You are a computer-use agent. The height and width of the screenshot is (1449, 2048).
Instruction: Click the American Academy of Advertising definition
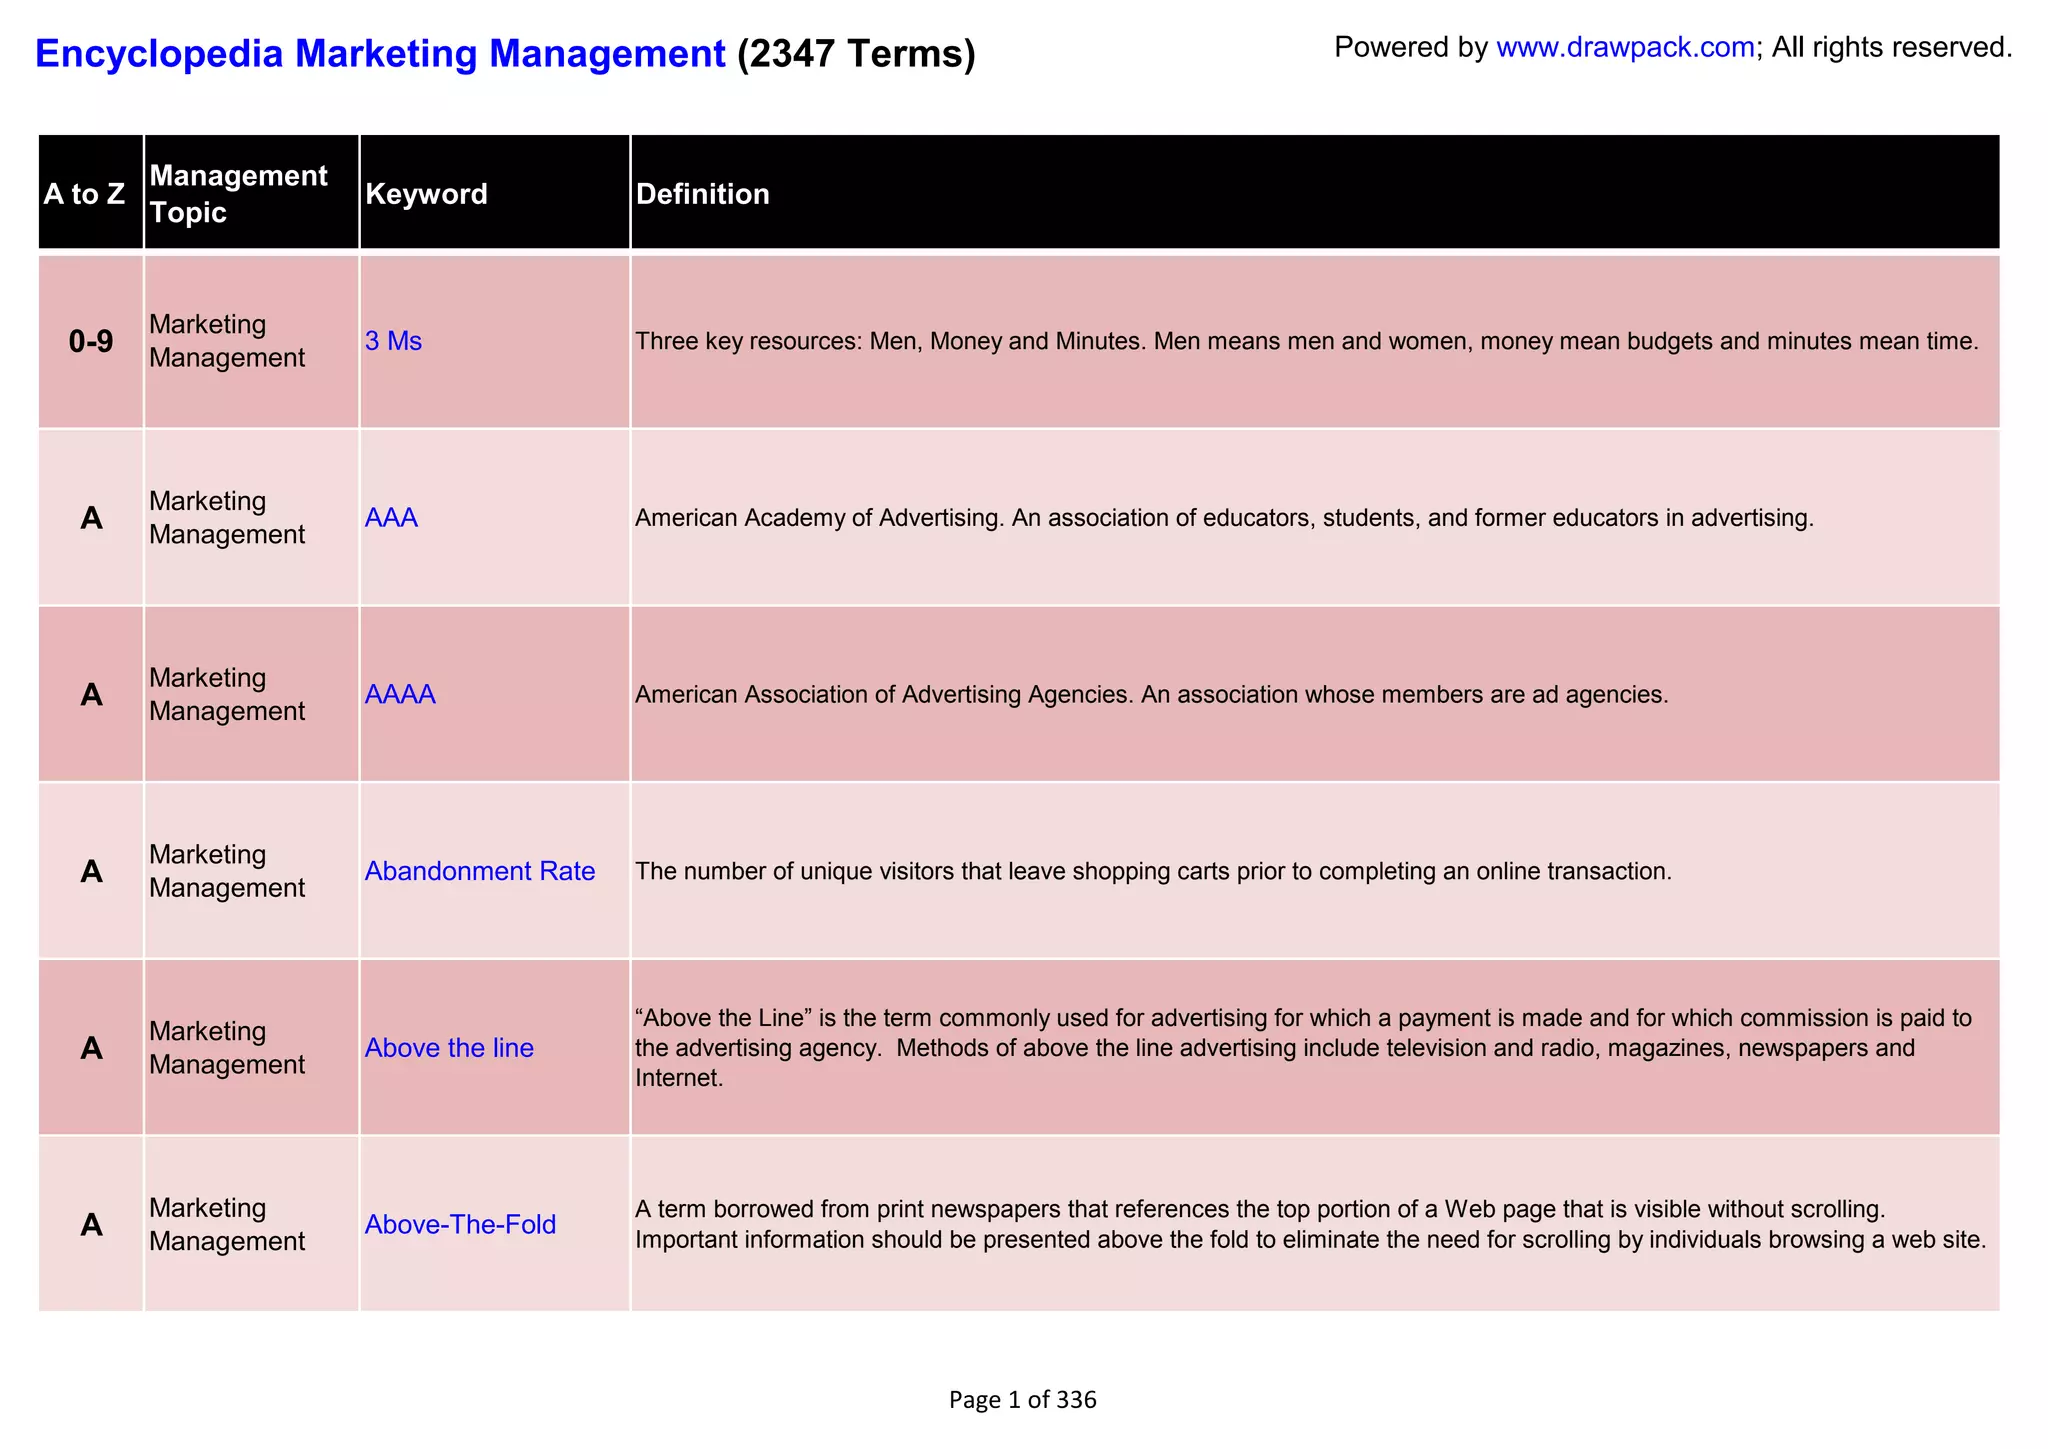click(x=1224, y=518)
